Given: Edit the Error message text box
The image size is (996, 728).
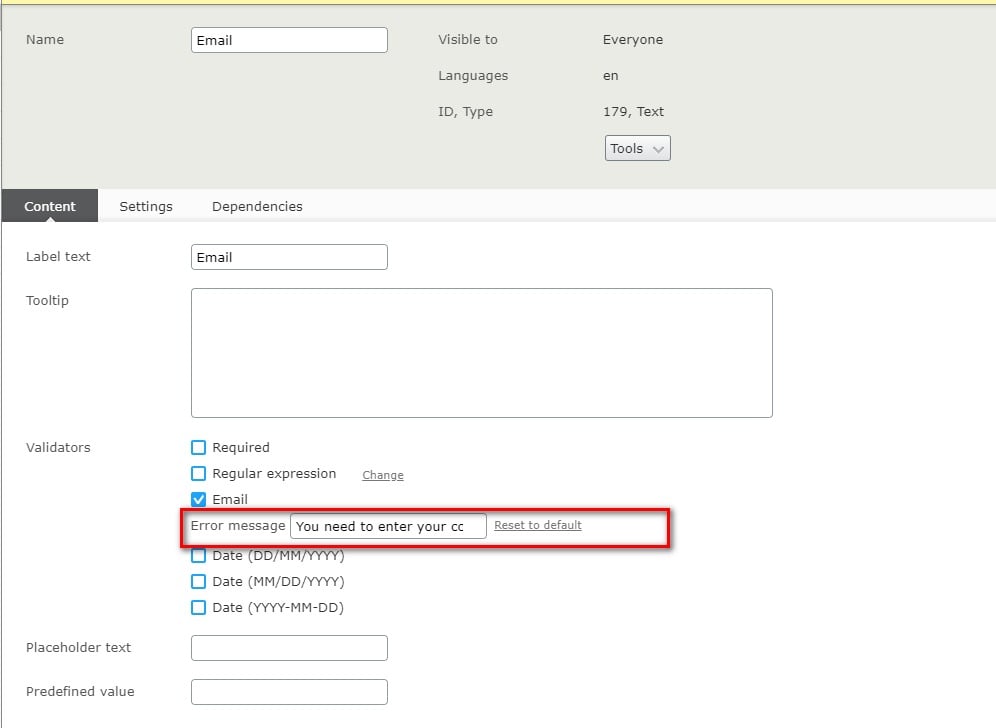Looking at the screenshot, I should 388,526.
